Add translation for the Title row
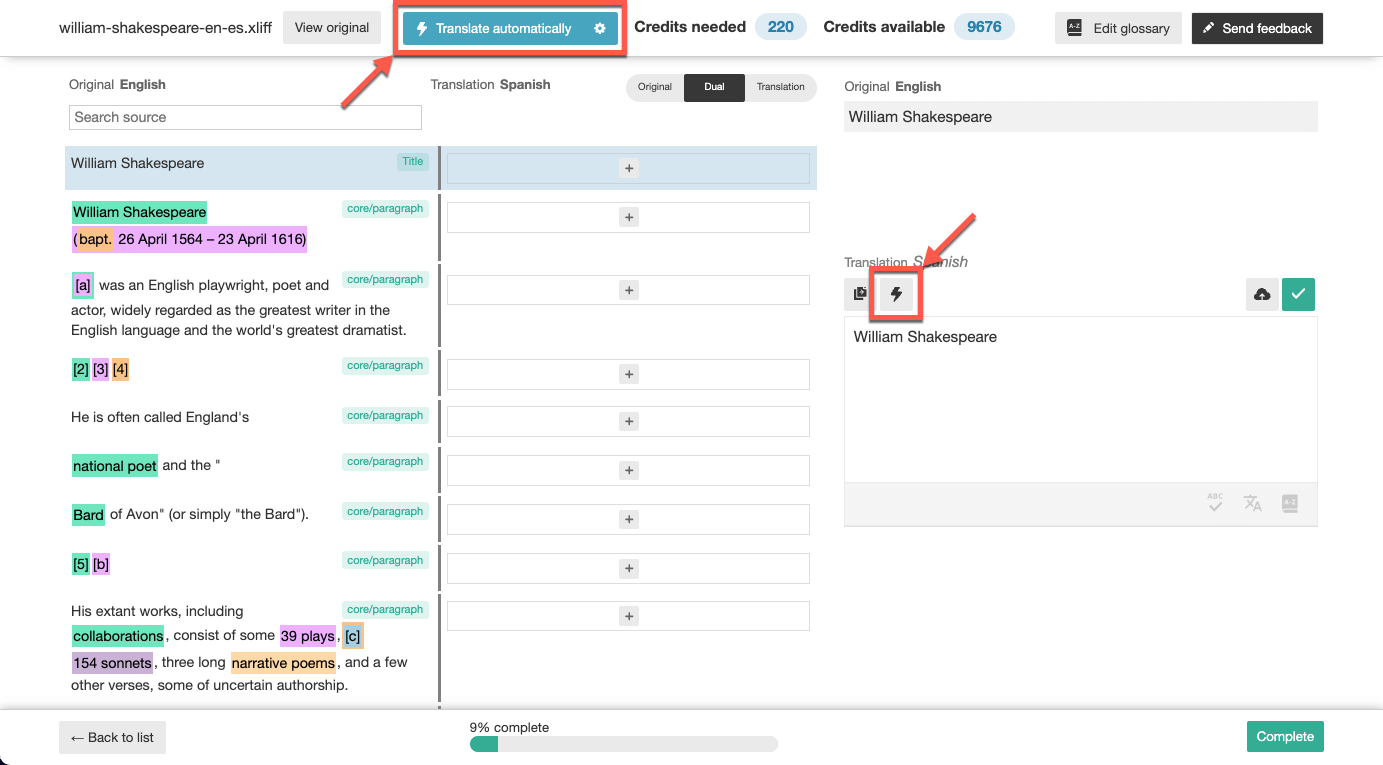Viewport: 1383px width, 765px height. pos(628,168)
